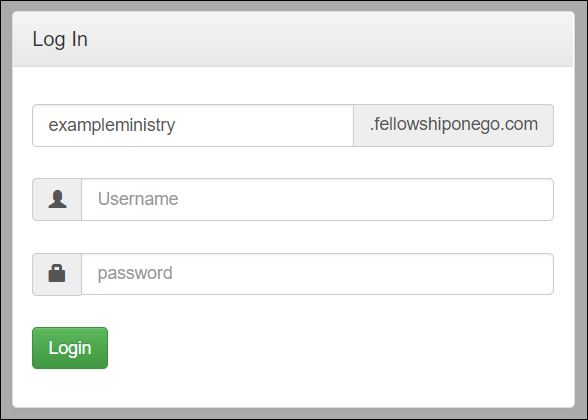
Task: Click the .fellowshiponego.com domain suffix label
Action: (x=454, y=124)
